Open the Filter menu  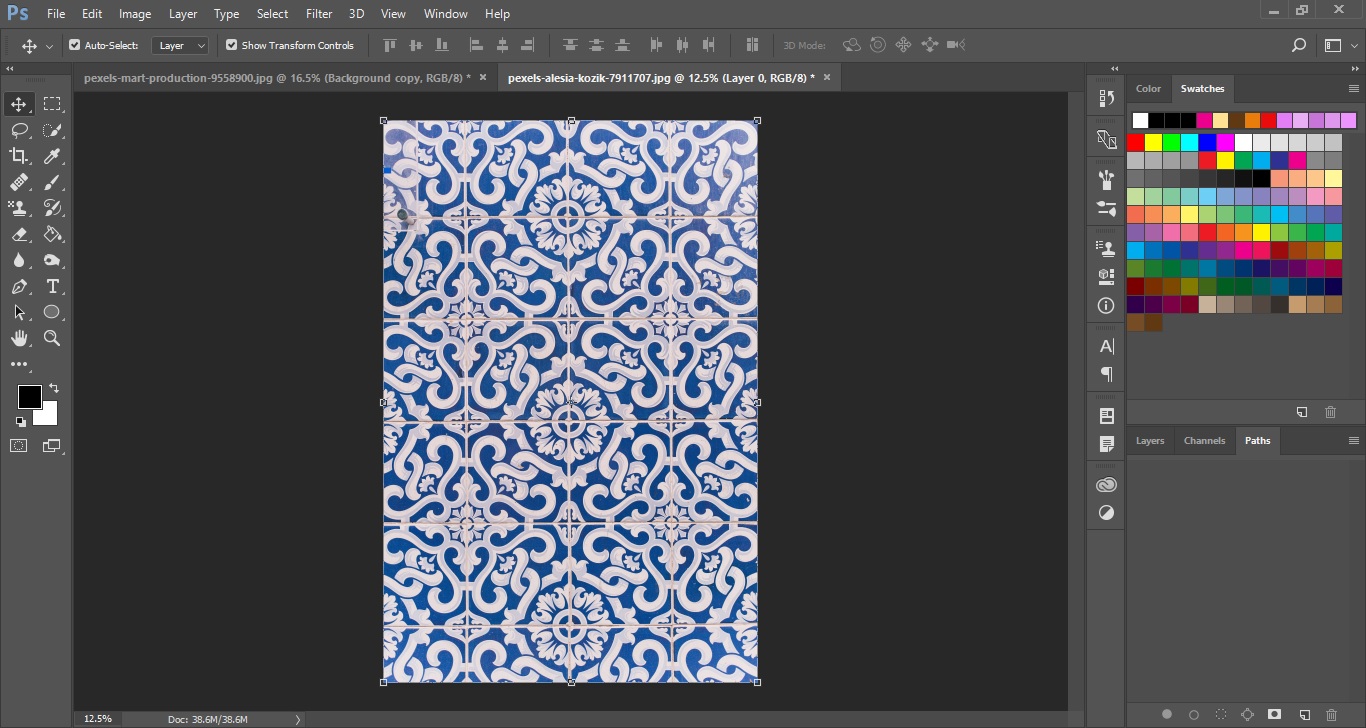coord(319,14)
